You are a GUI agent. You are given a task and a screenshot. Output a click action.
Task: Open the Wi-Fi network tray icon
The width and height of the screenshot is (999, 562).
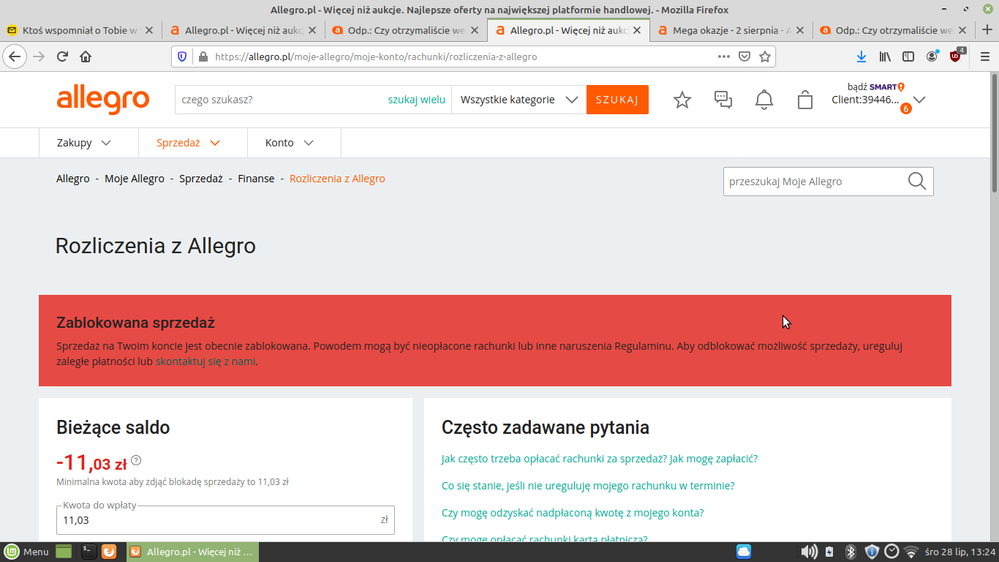(911, 552)
